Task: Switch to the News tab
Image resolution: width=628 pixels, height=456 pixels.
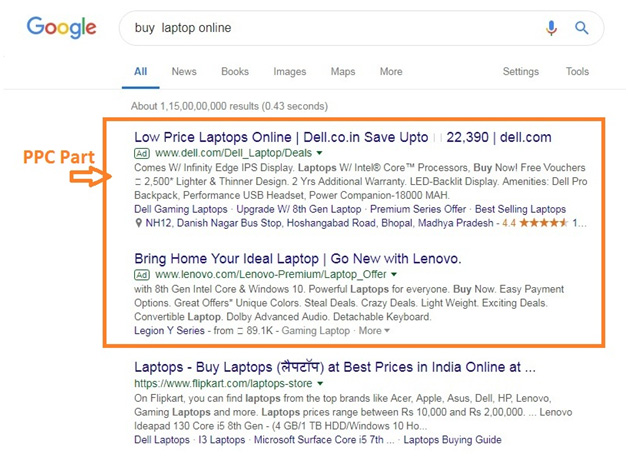Action: coord(184,72)
